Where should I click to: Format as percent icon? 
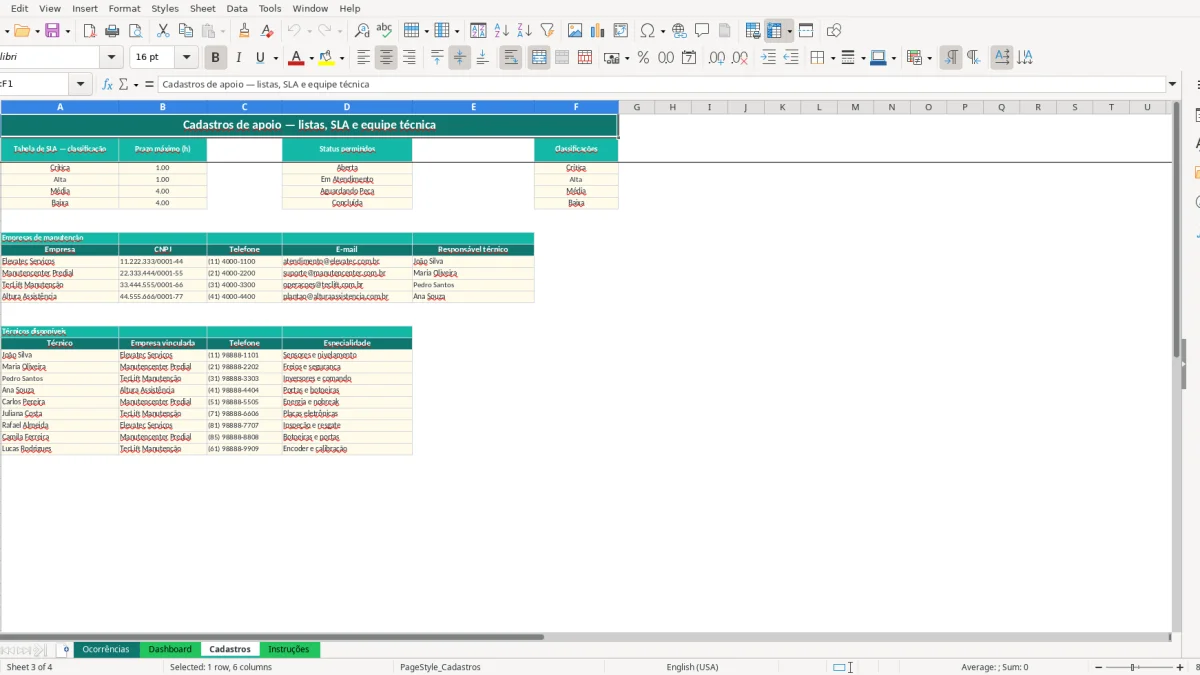click(643, 58)
